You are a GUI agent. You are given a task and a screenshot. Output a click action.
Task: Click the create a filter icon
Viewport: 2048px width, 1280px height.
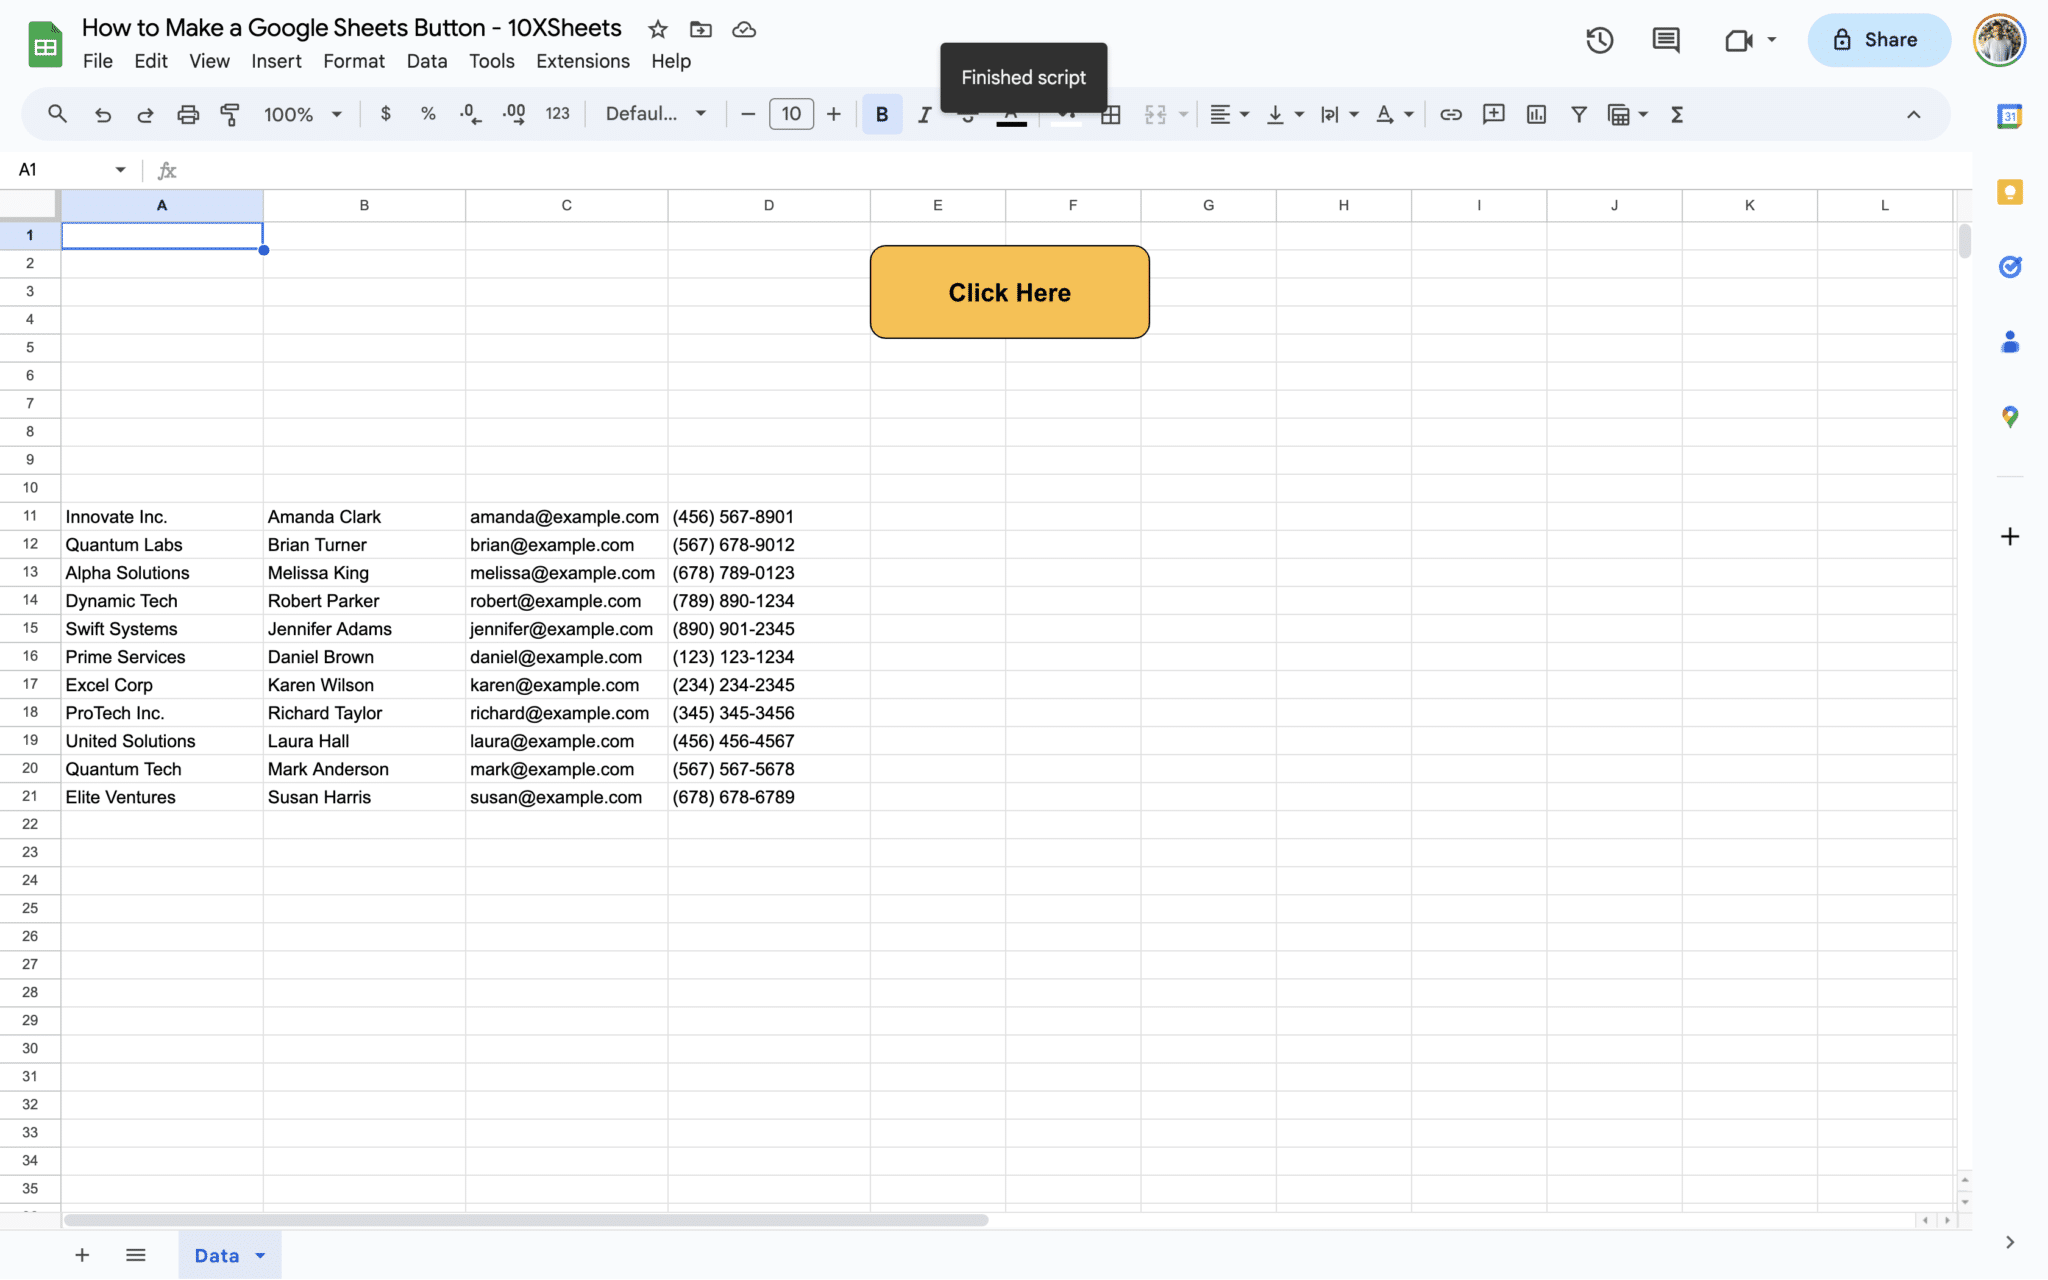tap(1578, 114)
